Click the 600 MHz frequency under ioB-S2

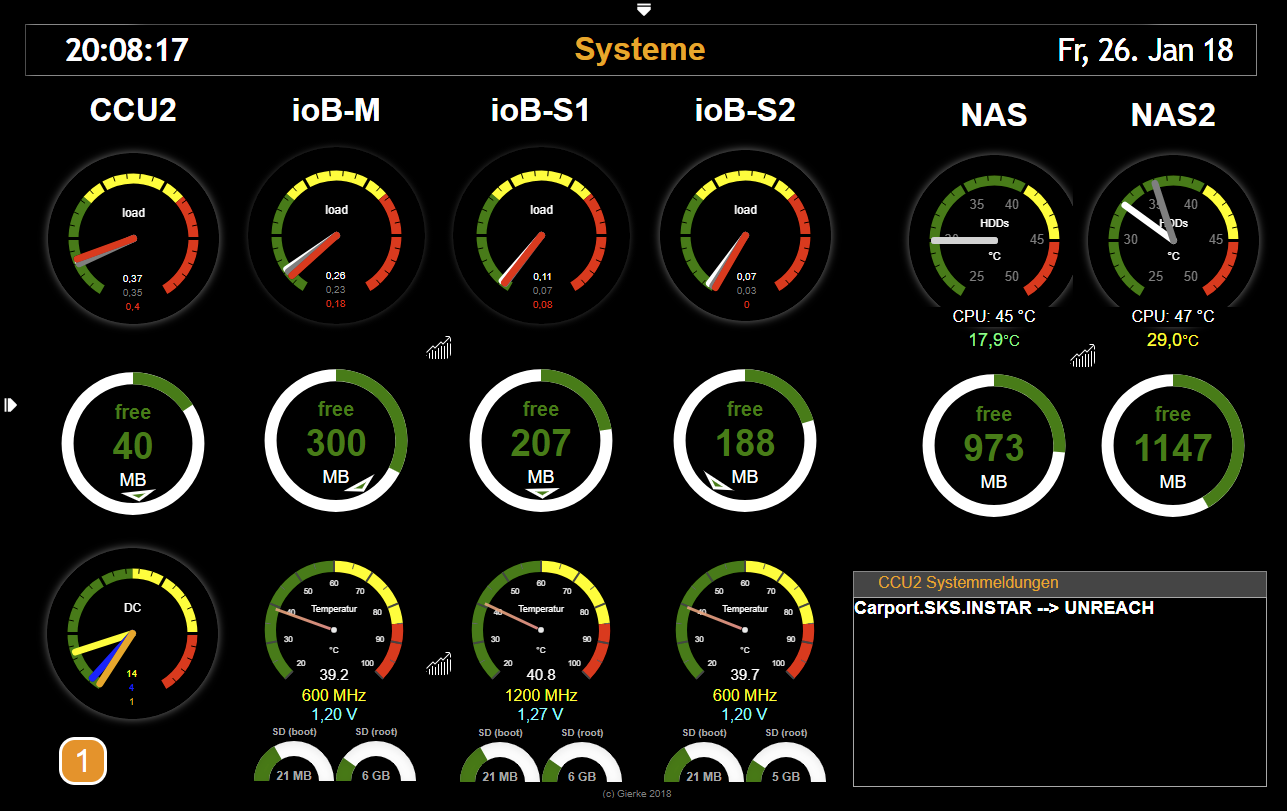tap(745, 695)
